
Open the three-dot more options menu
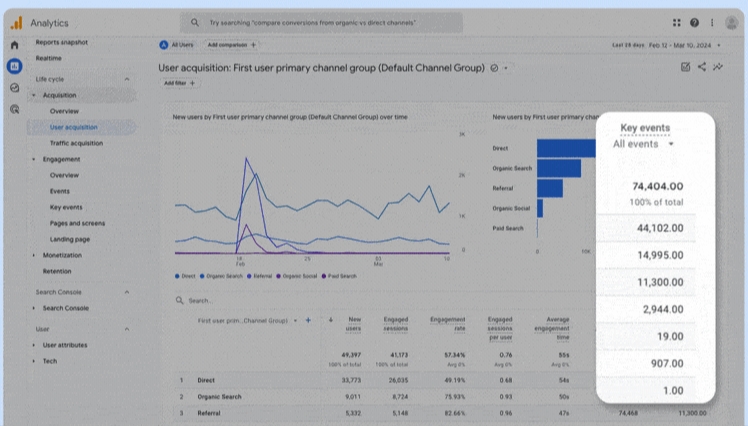coord(712,22)
